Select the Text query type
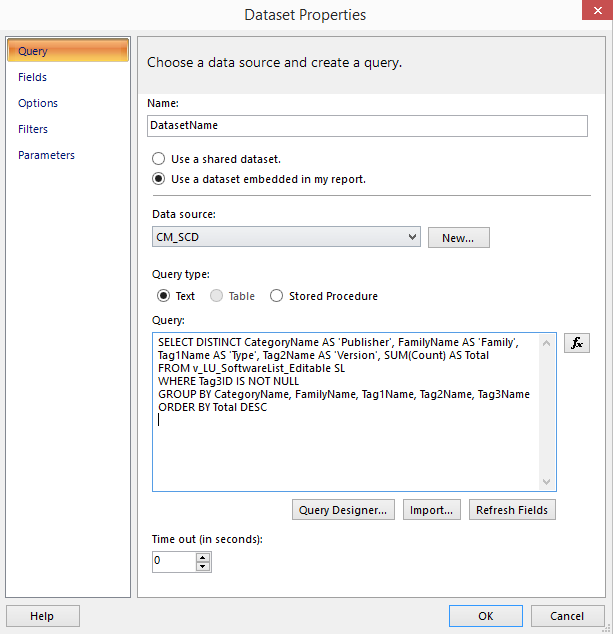 [x=164, y=296]
